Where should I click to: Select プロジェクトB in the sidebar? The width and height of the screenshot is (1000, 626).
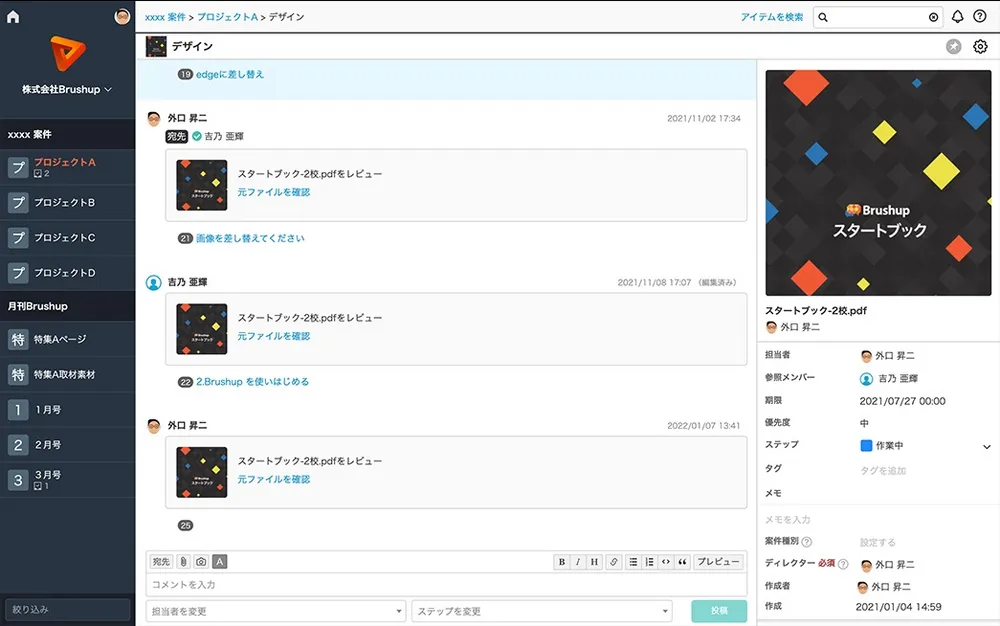[x=65, y=203]
